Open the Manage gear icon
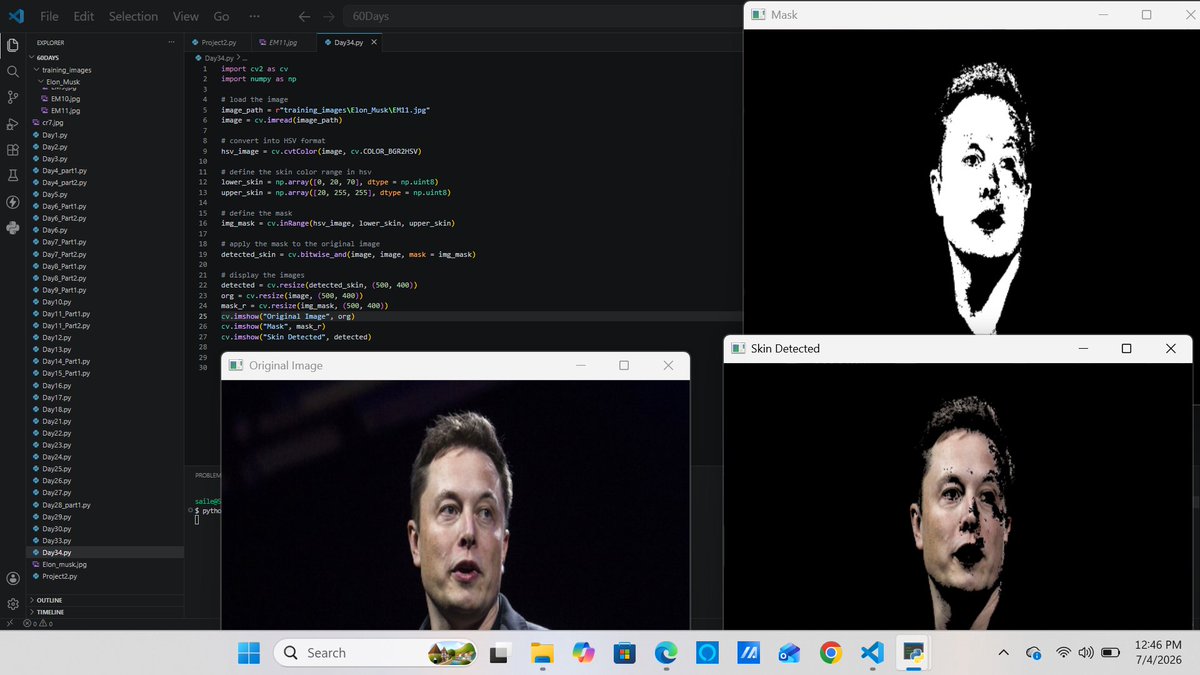 click(13, 605)
